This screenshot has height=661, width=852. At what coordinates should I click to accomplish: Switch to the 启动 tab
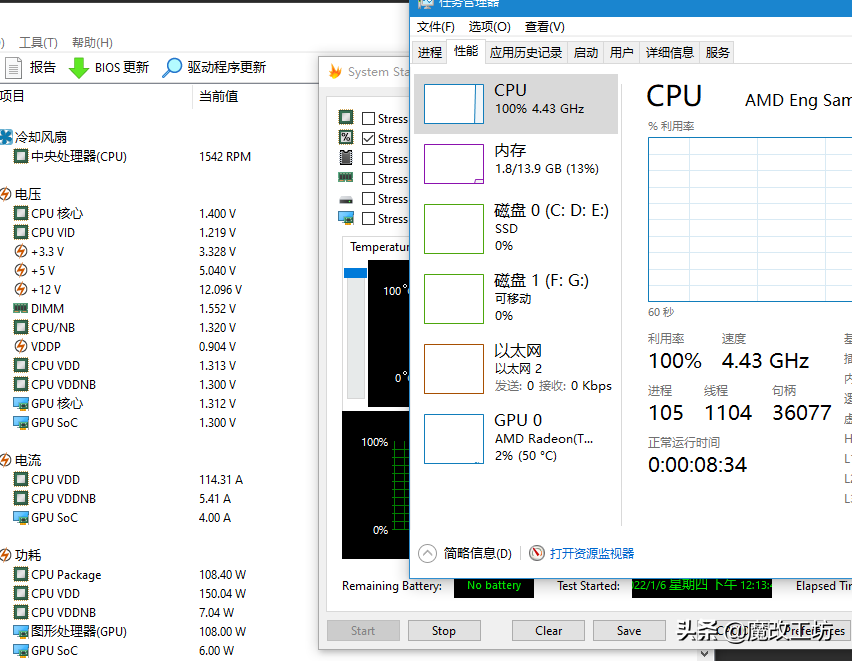[x=586, y=52]
